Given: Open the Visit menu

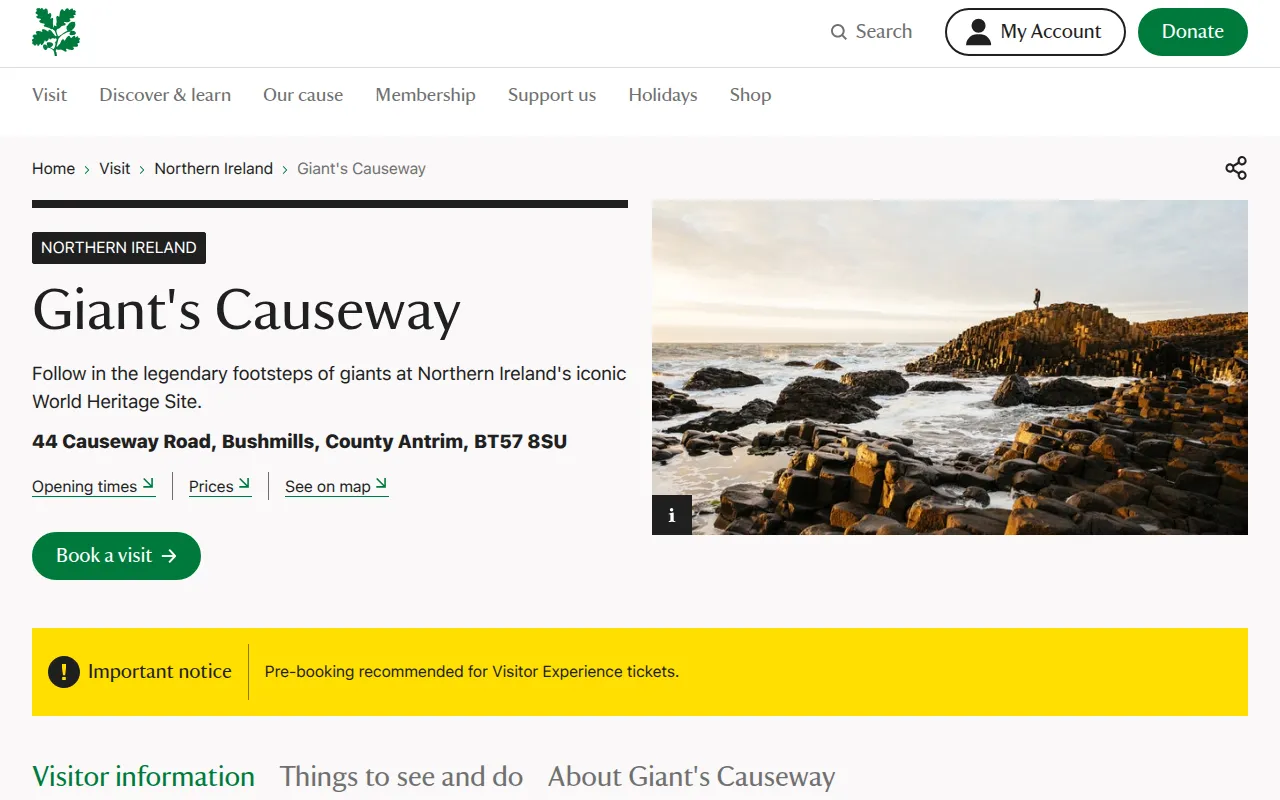Looking at the screenshot, I should click(x=49, y=95).
